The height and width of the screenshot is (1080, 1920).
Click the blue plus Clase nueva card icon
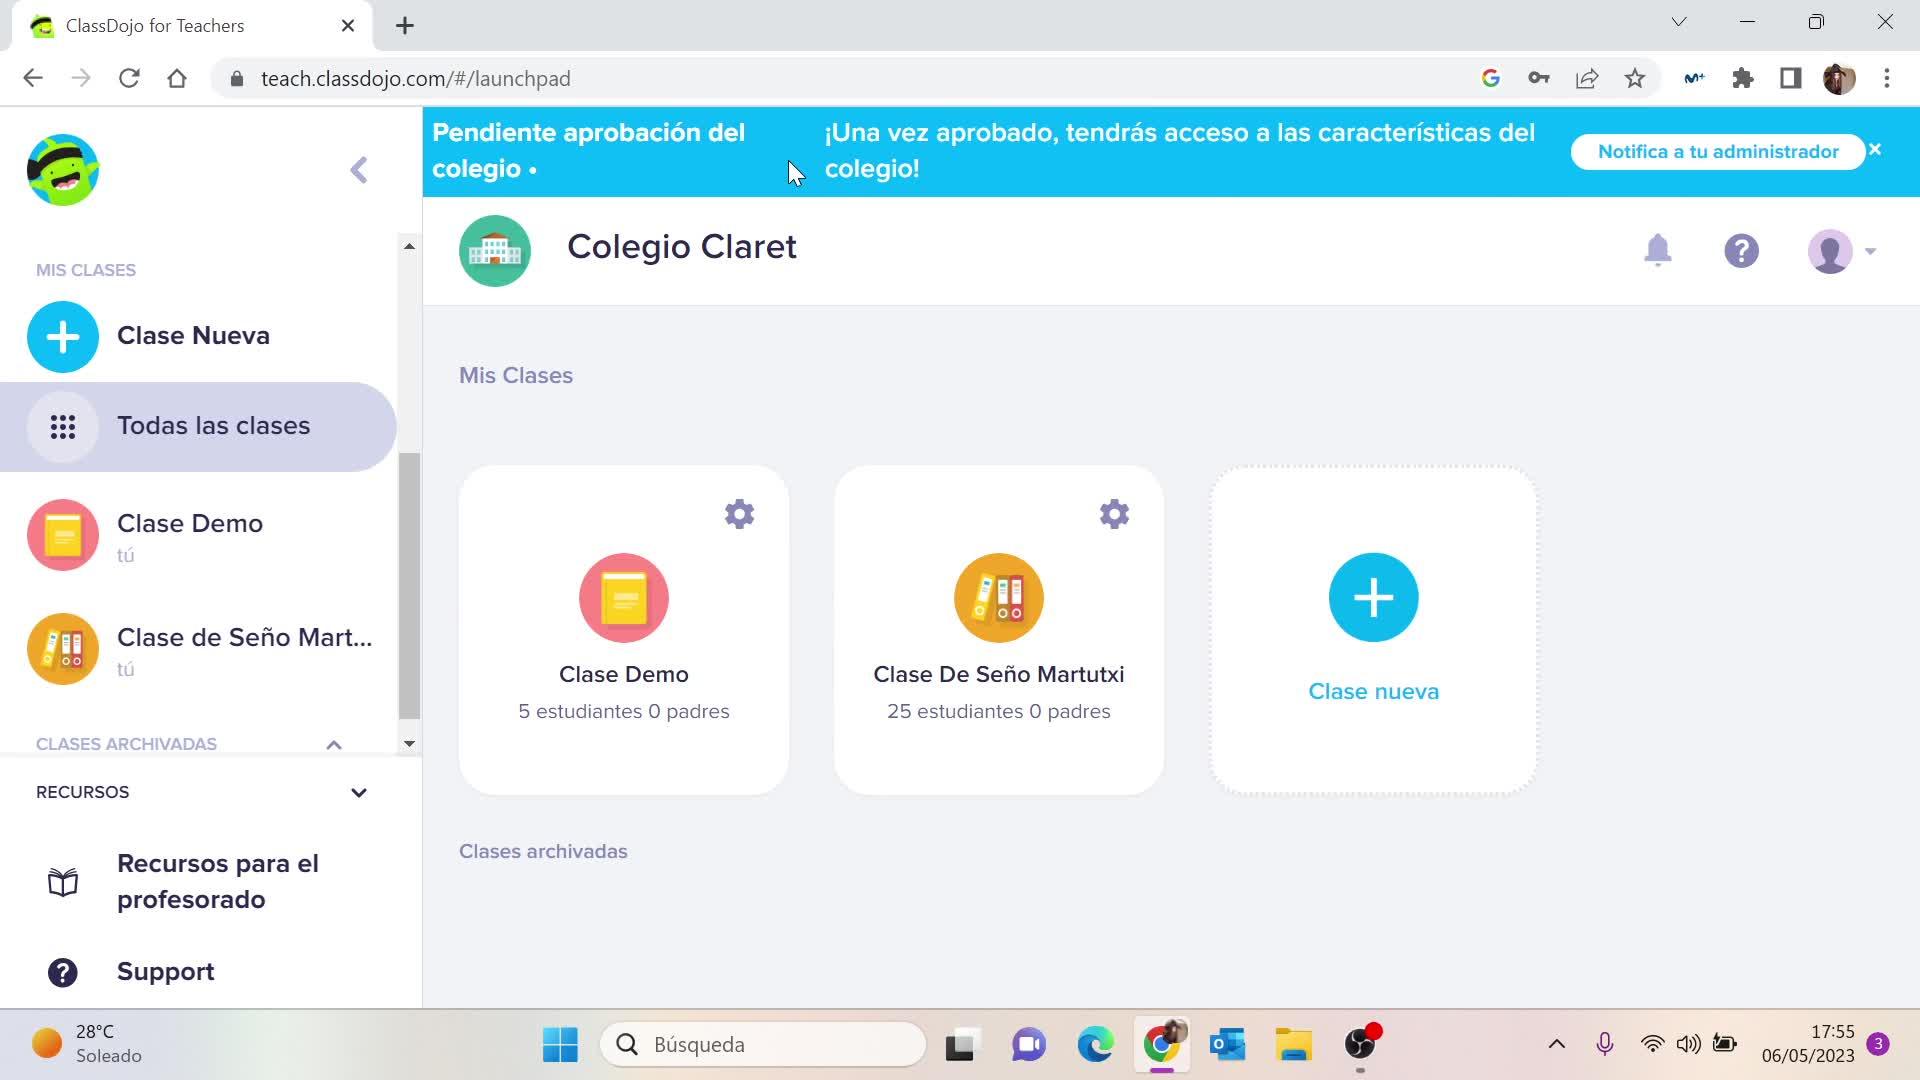click(1373, 597)
